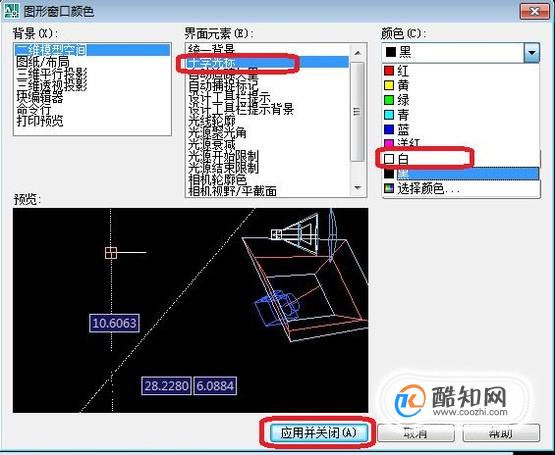555x455 pixels.
Task: Choose 命令行 in background list
Action: coord(34,109)
